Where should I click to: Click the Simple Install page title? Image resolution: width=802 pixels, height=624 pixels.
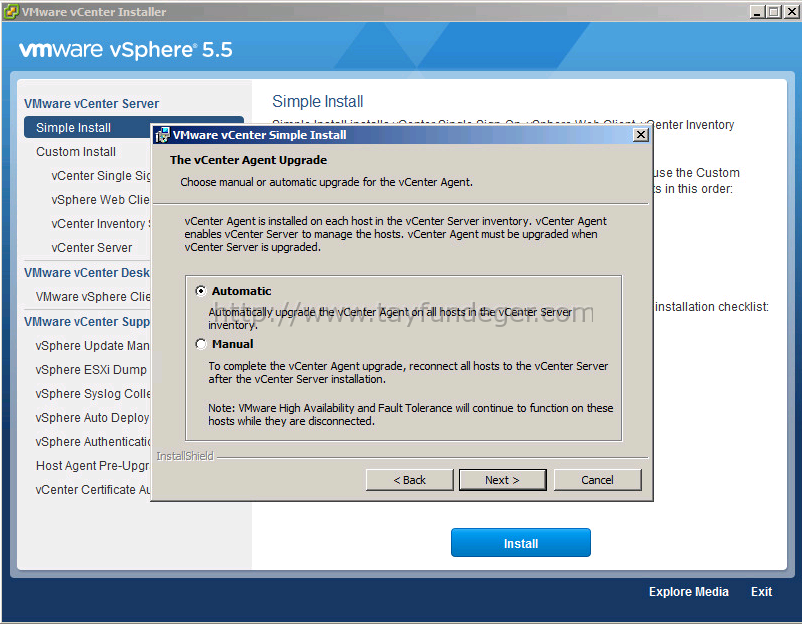pos(318,101)
